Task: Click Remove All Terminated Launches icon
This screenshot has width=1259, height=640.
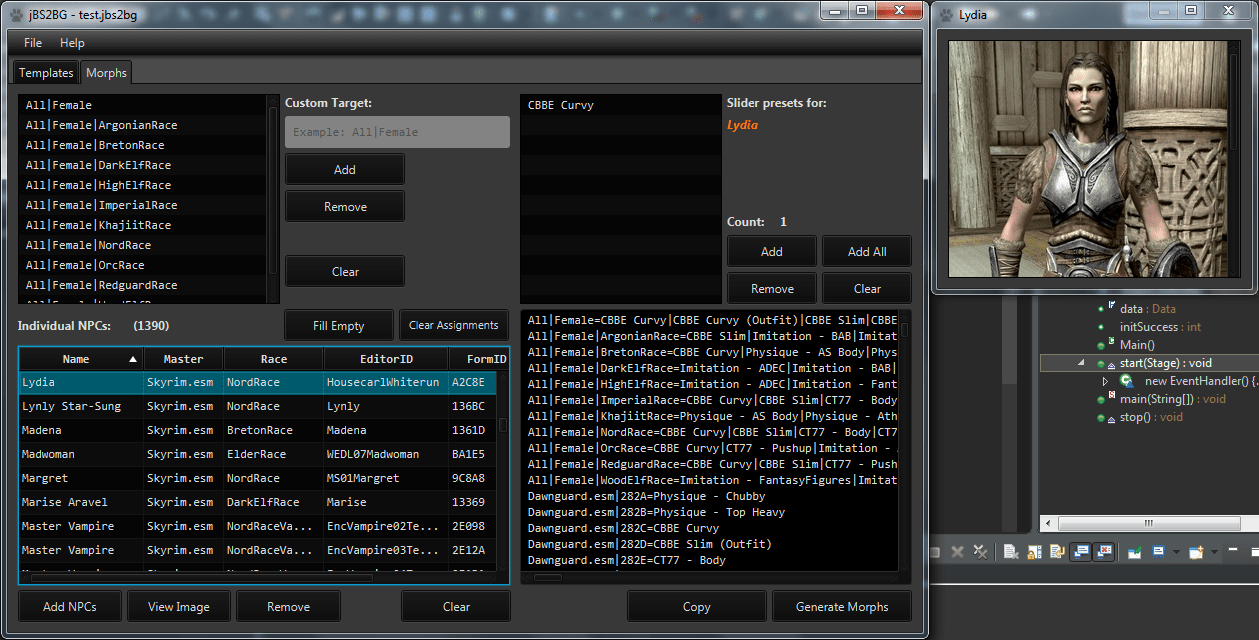Action: click(x=980, y=552)
